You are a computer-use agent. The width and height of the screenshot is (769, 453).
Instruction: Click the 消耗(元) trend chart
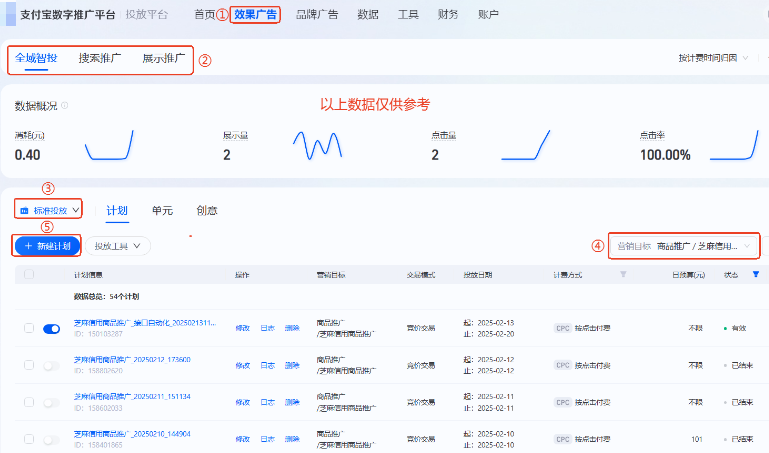(x=109, y=145)
